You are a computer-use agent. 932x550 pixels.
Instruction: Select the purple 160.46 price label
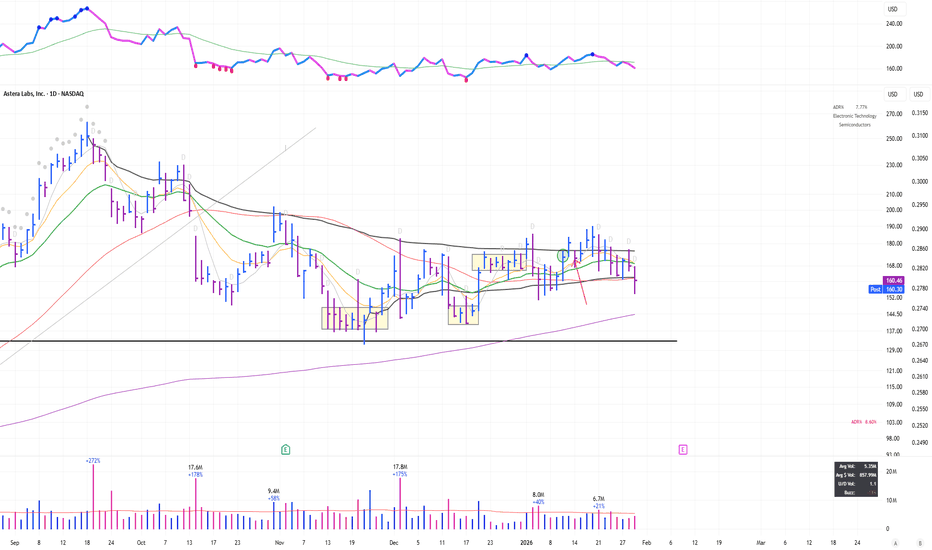tap(893, 281)
